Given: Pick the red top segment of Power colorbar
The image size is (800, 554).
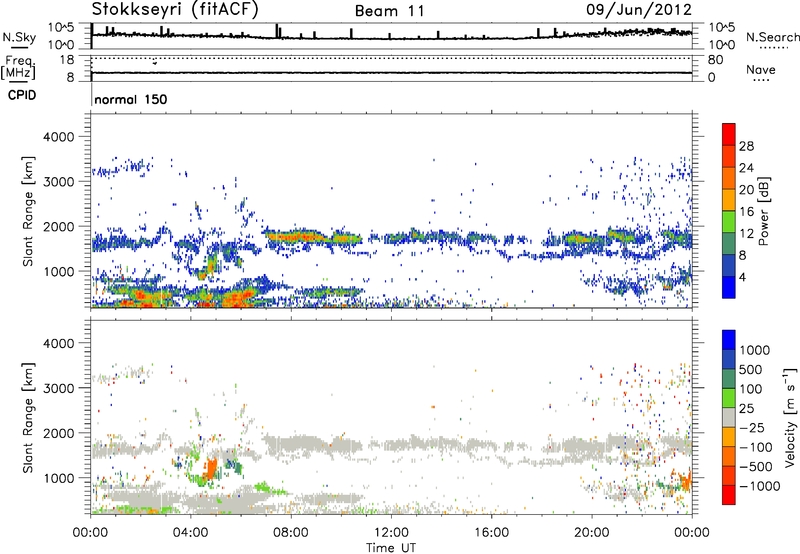Looking at the screenshot, I should coord(729,134).
